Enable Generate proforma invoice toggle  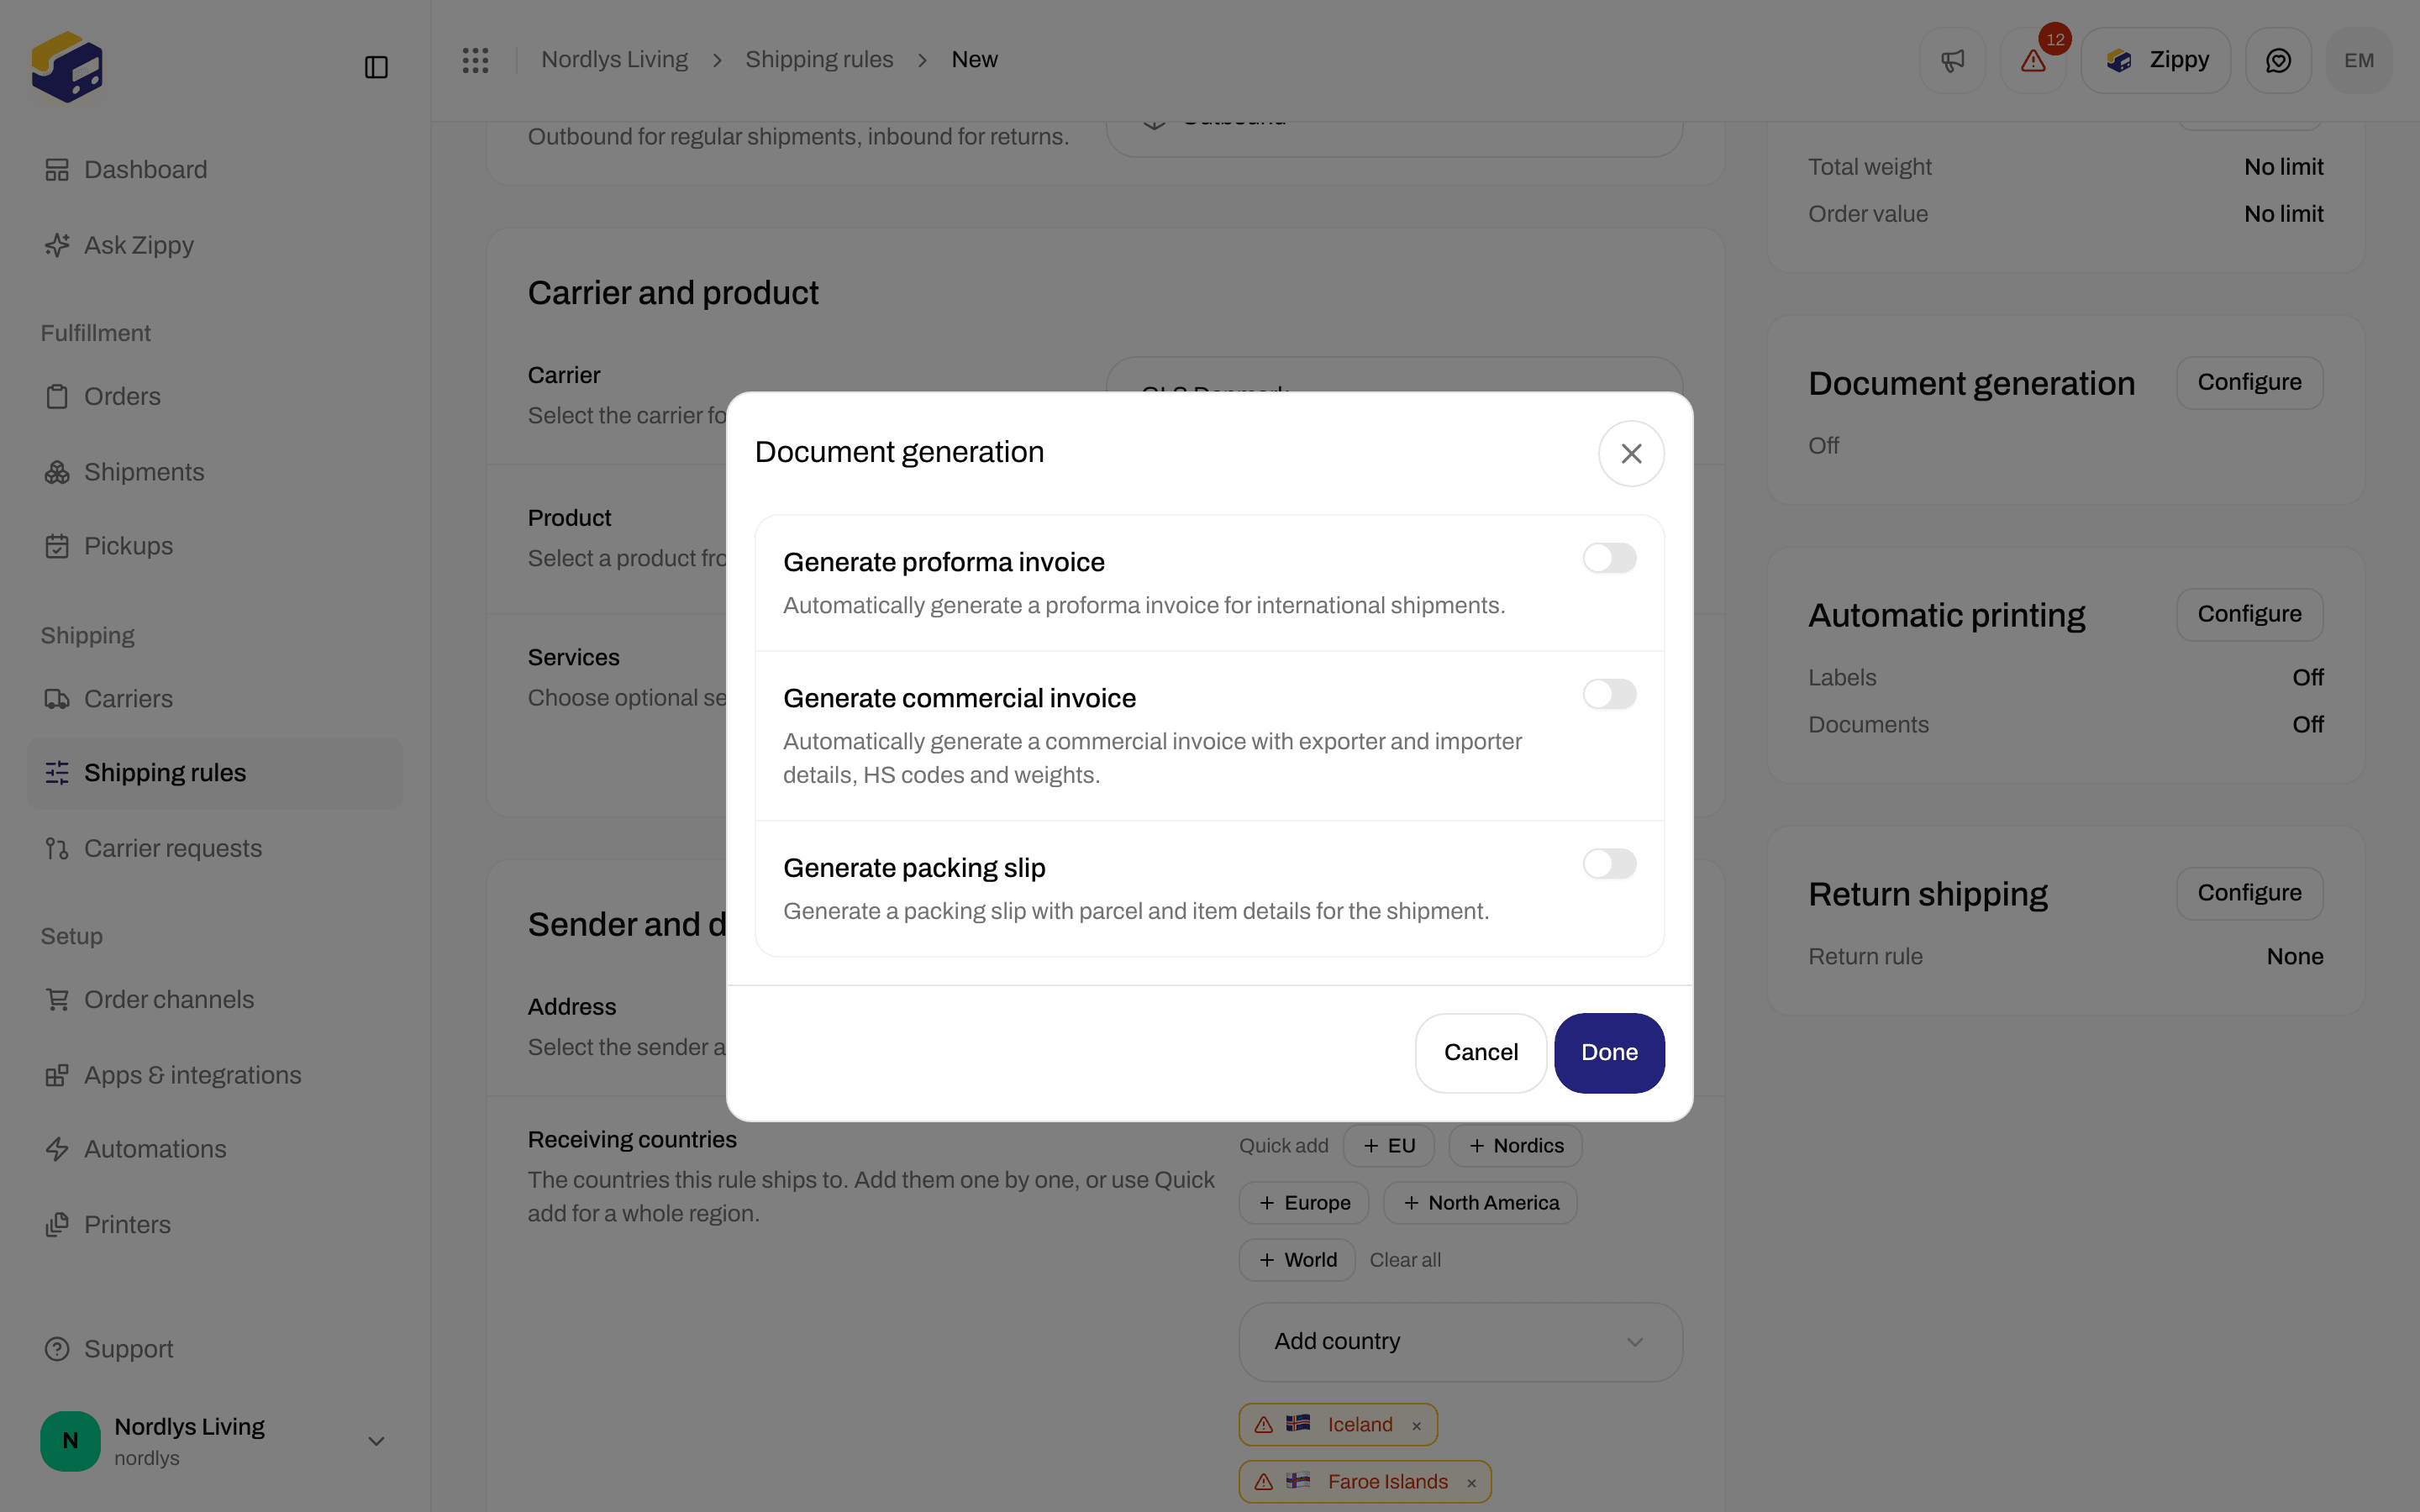coord(1609,558)
